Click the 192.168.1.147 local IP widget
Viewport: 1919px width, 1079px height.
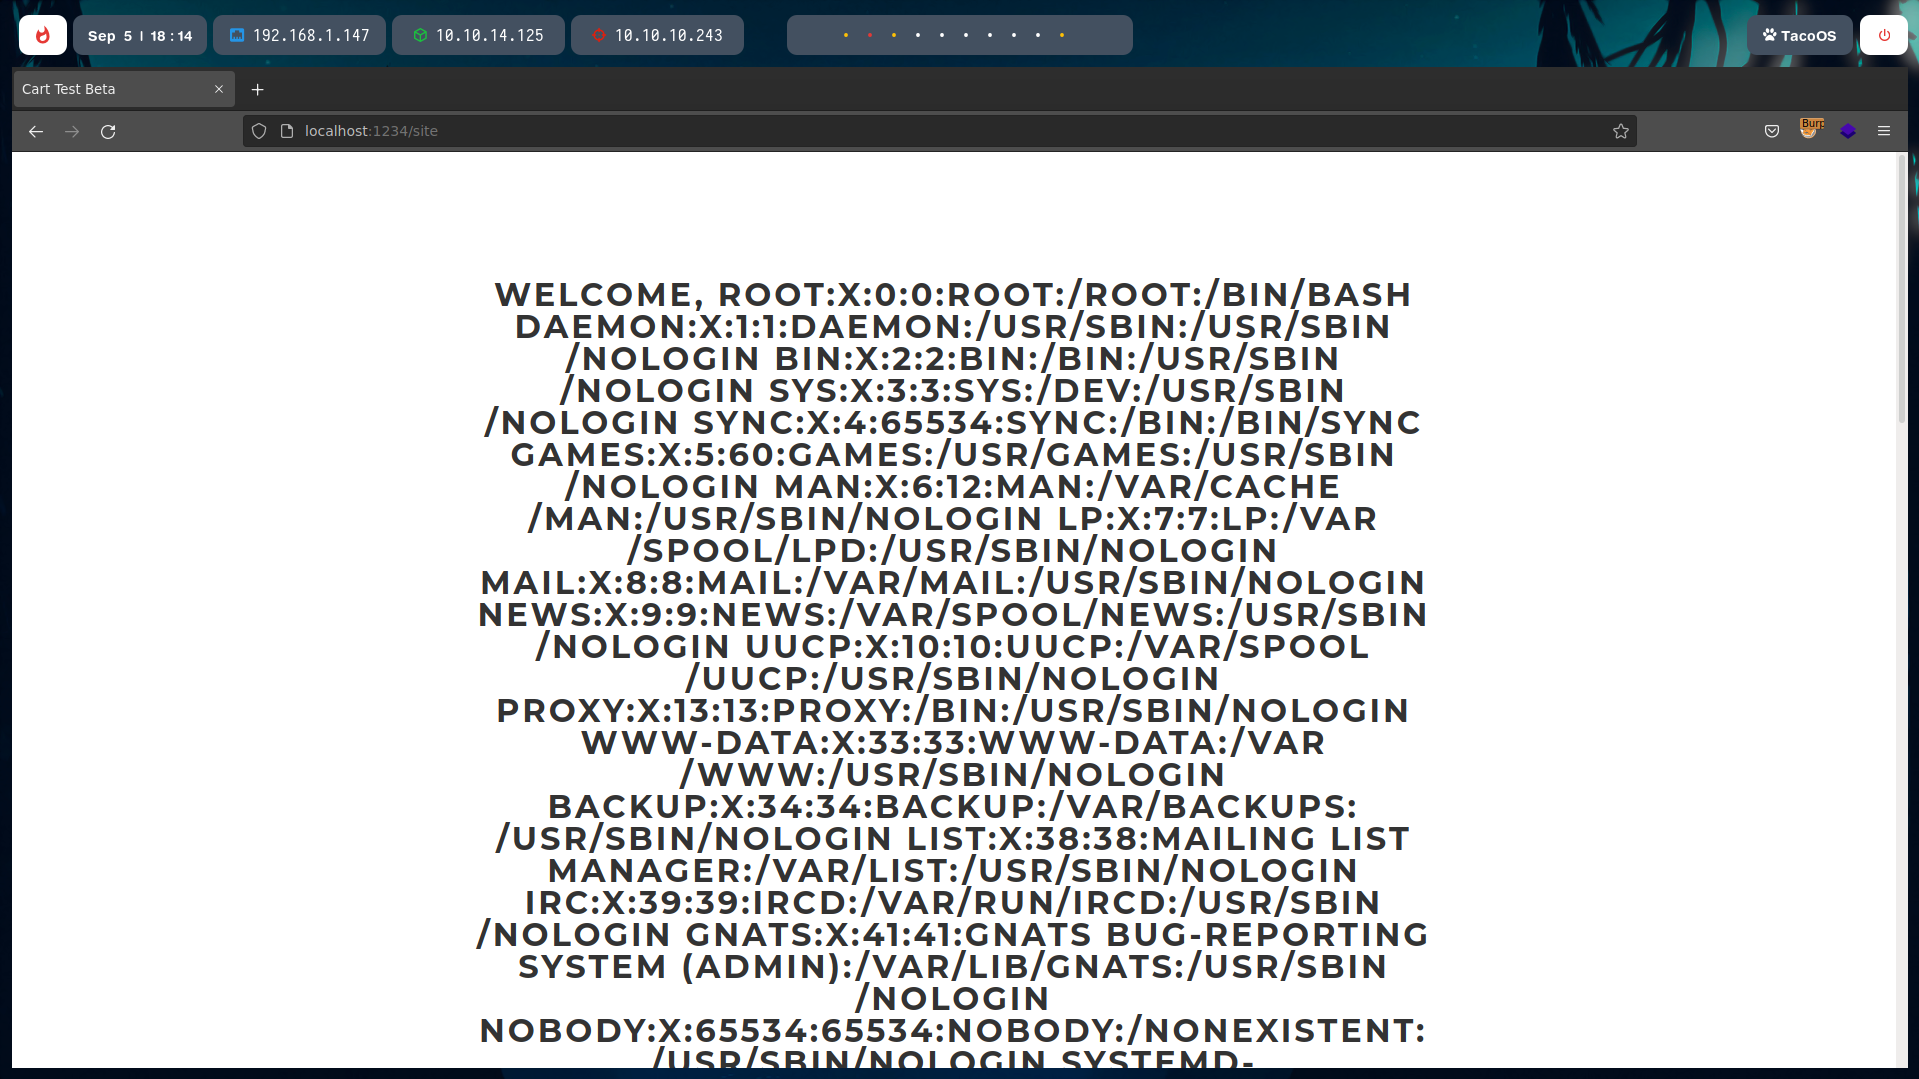click(299, 35)
